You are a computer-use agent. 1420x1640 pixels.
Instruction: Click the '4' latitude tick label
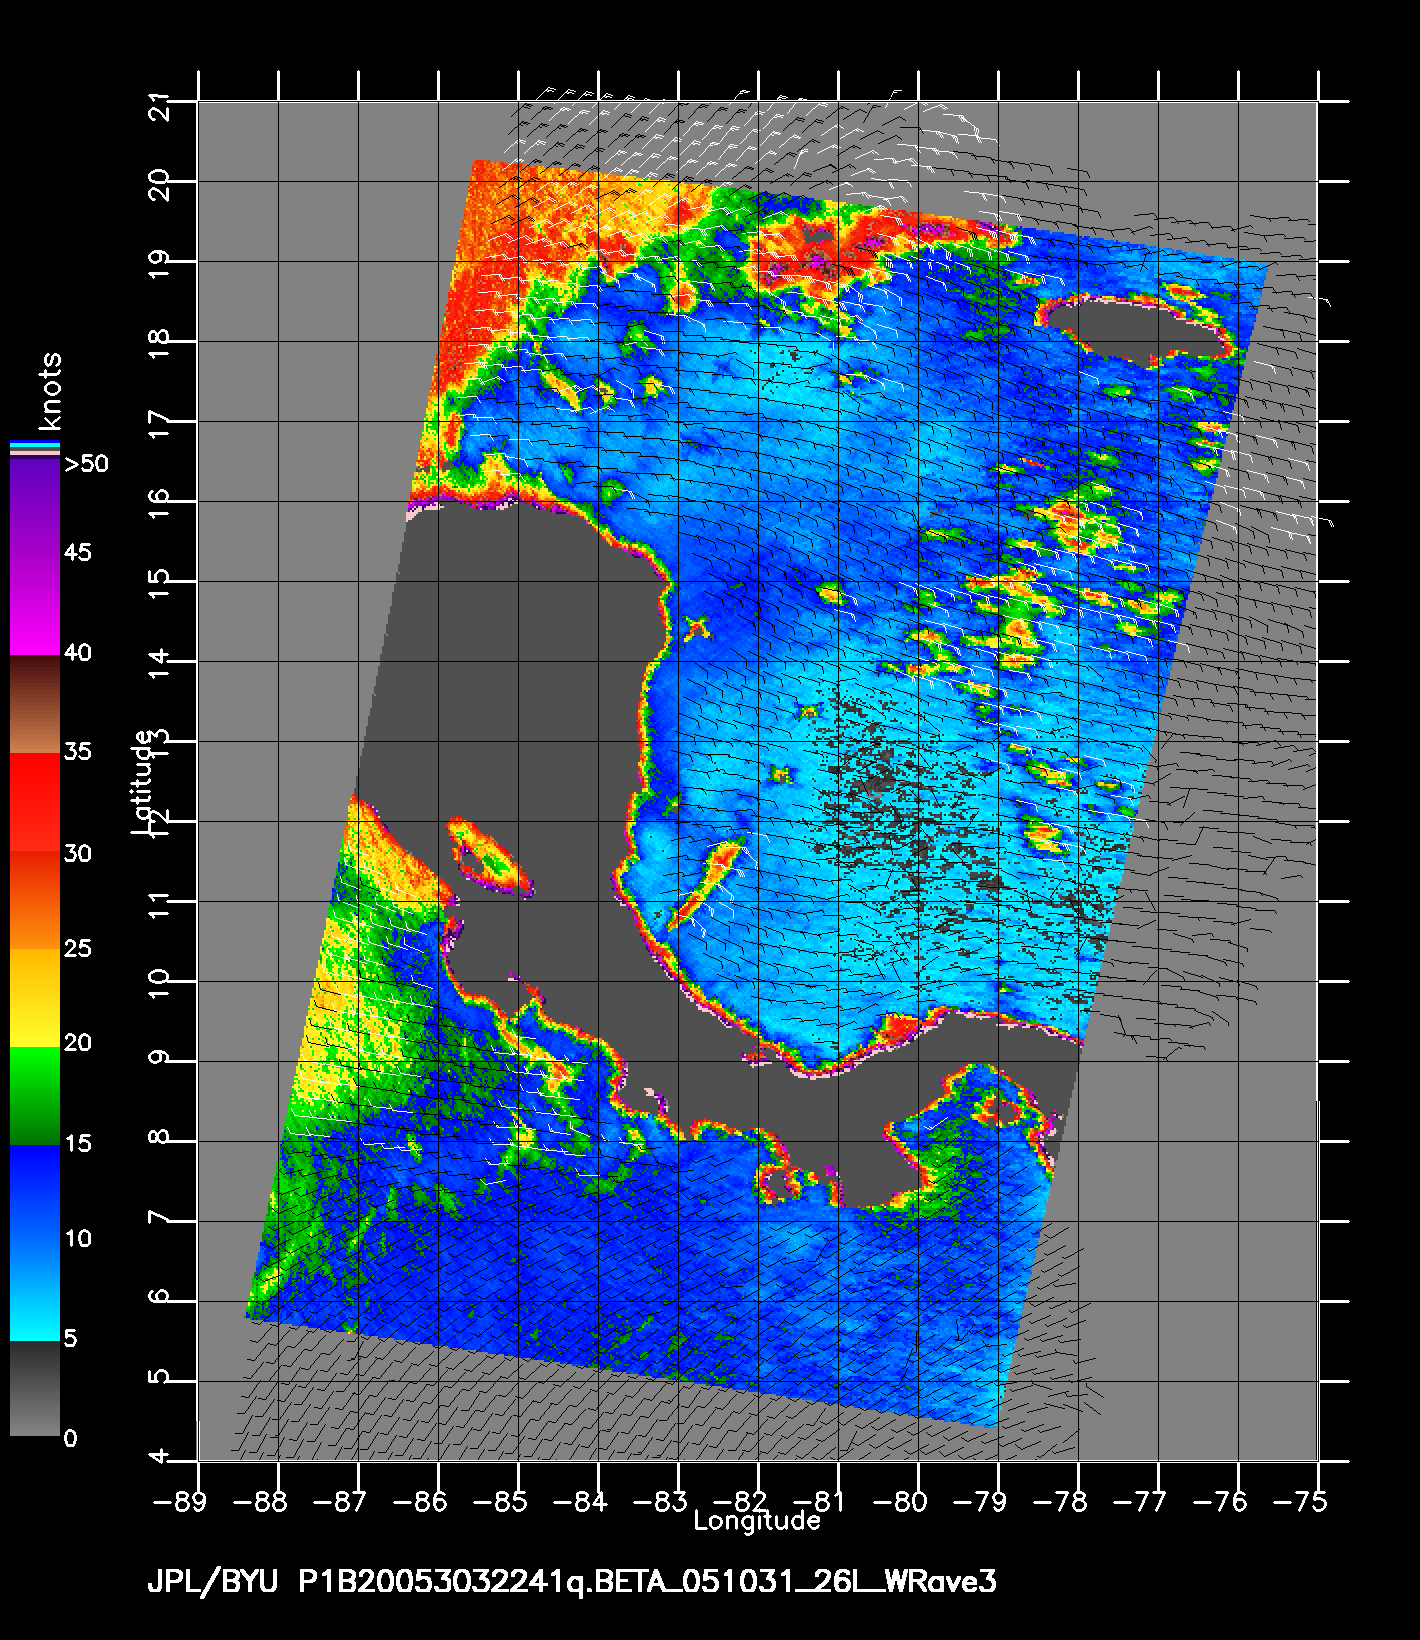coord(158,1457)
